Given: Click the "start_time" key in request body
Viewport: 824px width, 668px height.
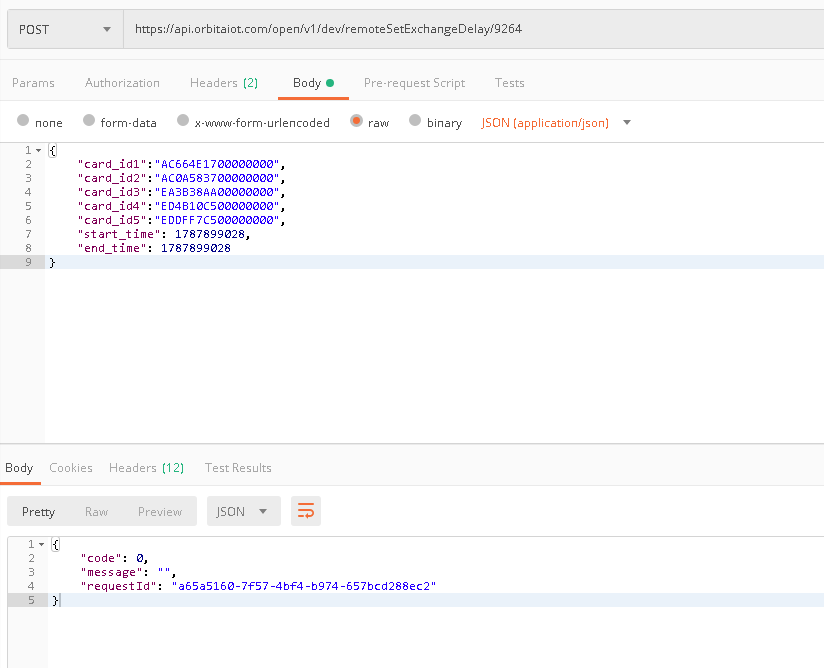Looking at the screenshot, I should pyautogui.click(x=119, y=234).
